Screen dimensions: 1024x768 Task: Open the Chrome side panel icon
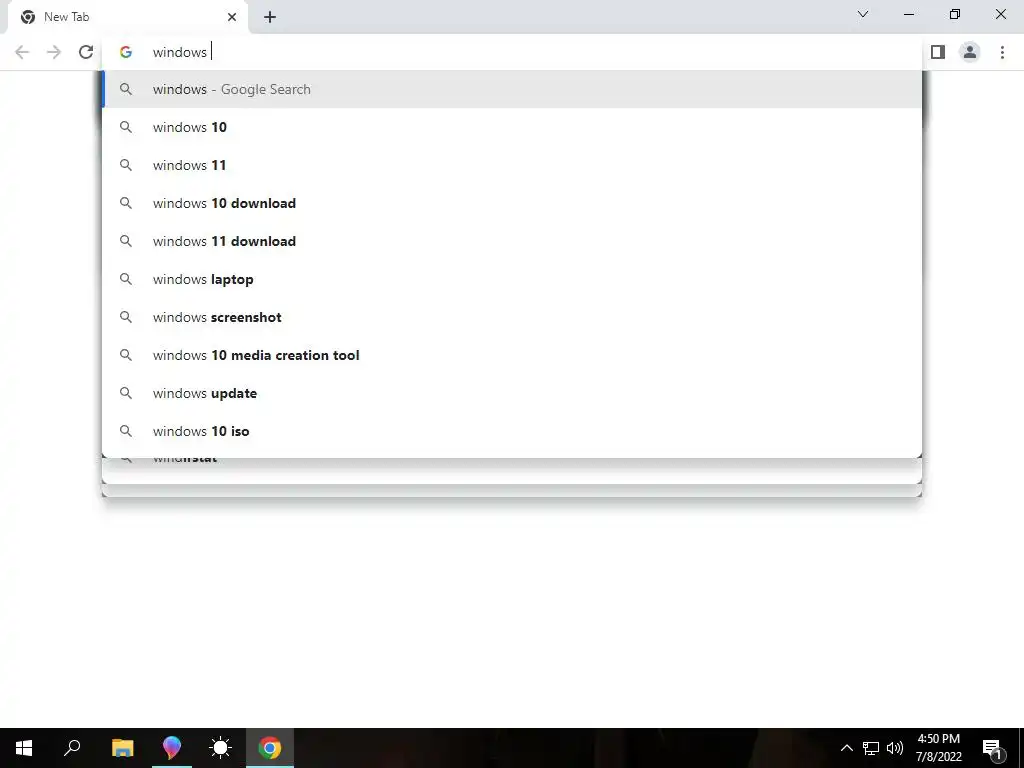pyautogui.click(x=938, y=52)
